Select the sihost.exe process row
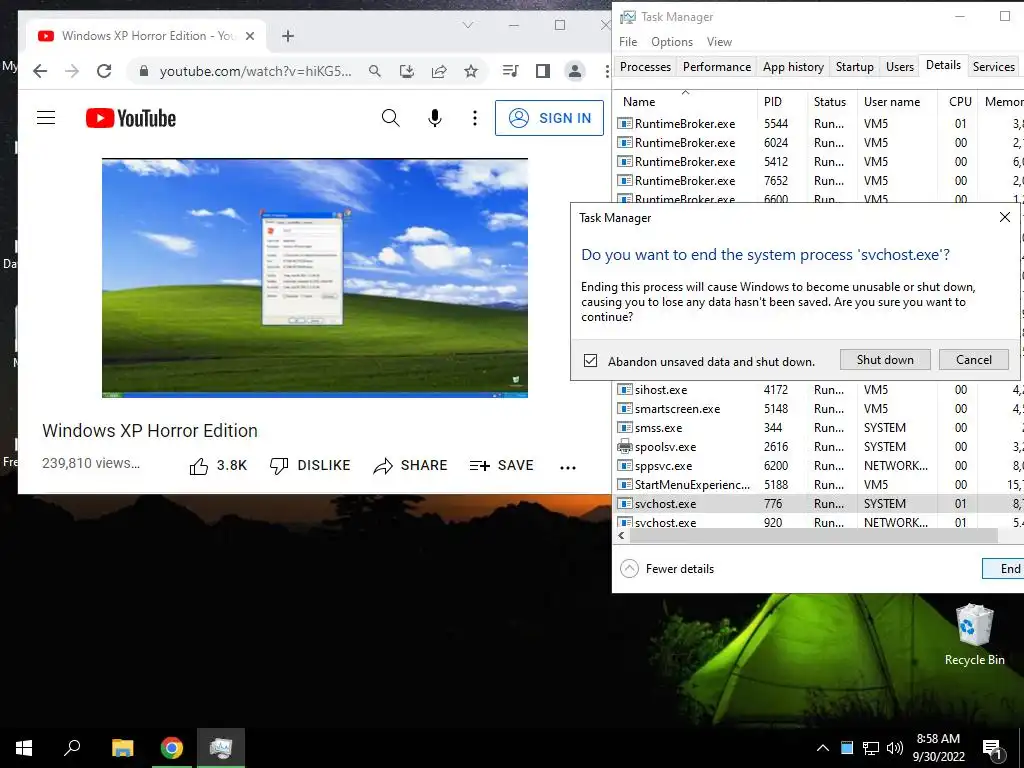 coord(820,390)
